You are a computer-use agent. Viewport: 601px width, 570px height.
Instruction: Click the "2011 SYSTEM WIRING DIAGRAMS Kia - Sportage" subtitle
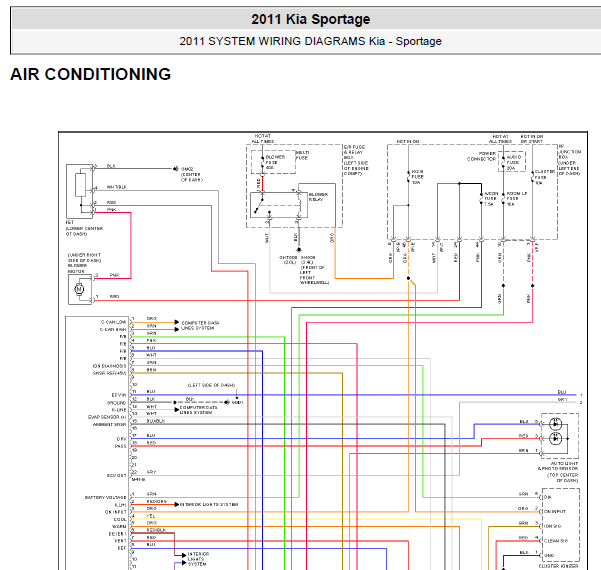pos(310,41)
